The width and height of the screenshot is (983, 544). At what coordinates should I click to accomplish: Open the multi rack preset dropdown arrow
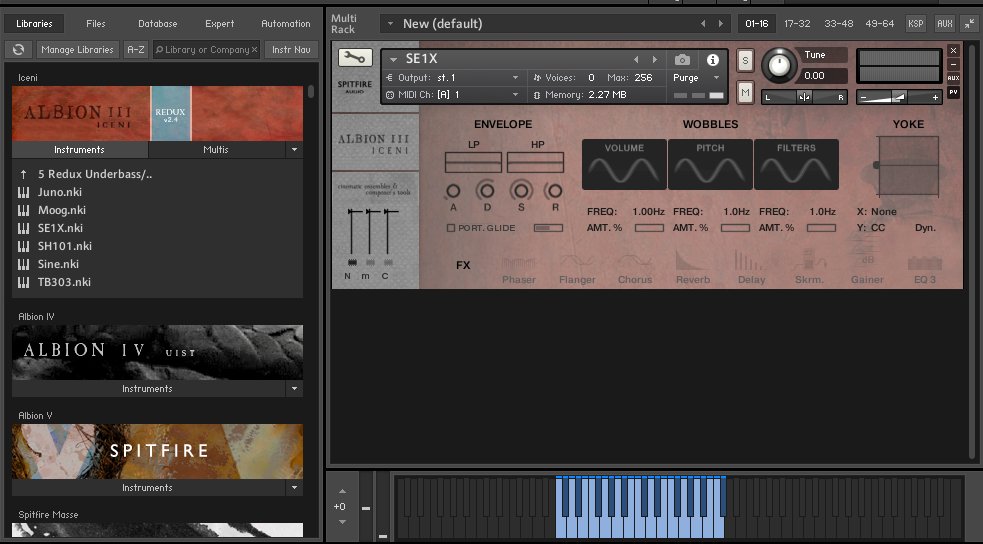[x=391, y=24]
